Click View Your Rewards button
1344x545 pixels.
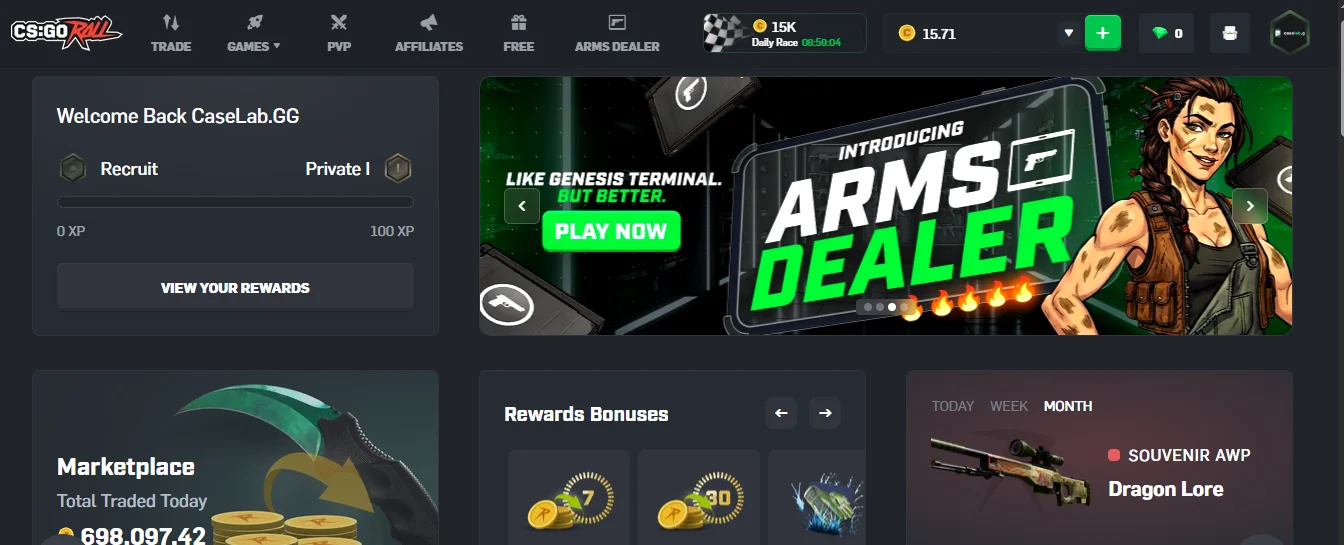pos(235,287)
